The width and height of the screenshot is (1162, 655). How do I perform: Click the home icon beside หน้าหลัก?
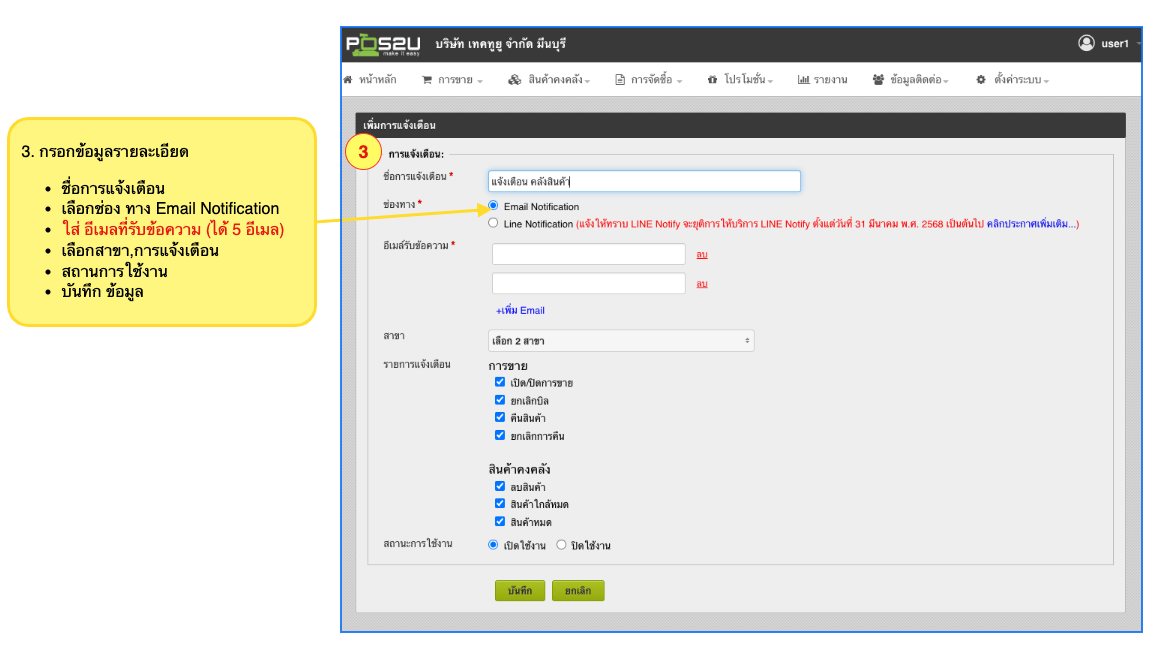[x=348, y=79]
